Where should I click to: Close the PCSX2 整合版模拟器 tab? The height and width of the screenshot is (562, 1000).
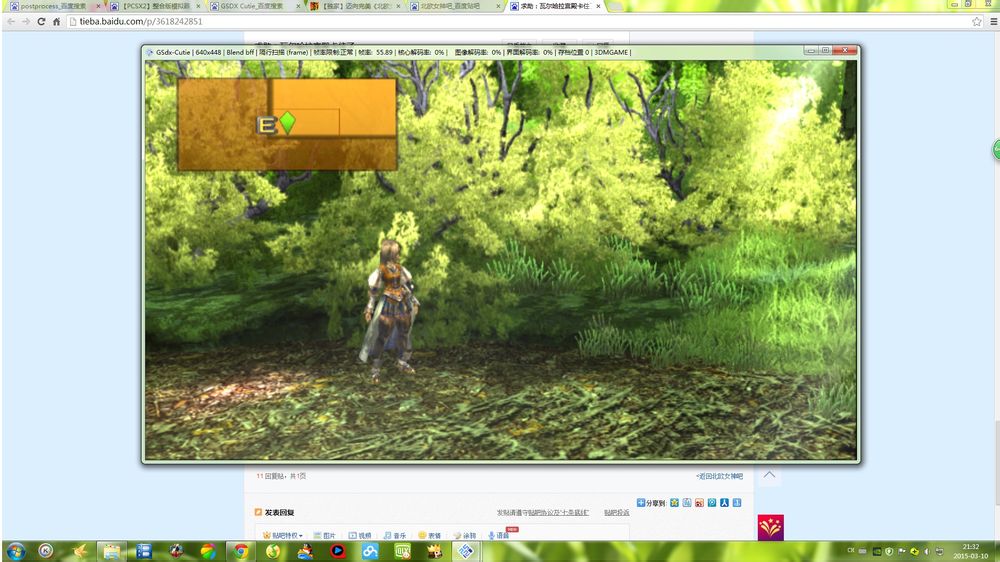click(x=198, y=6)
